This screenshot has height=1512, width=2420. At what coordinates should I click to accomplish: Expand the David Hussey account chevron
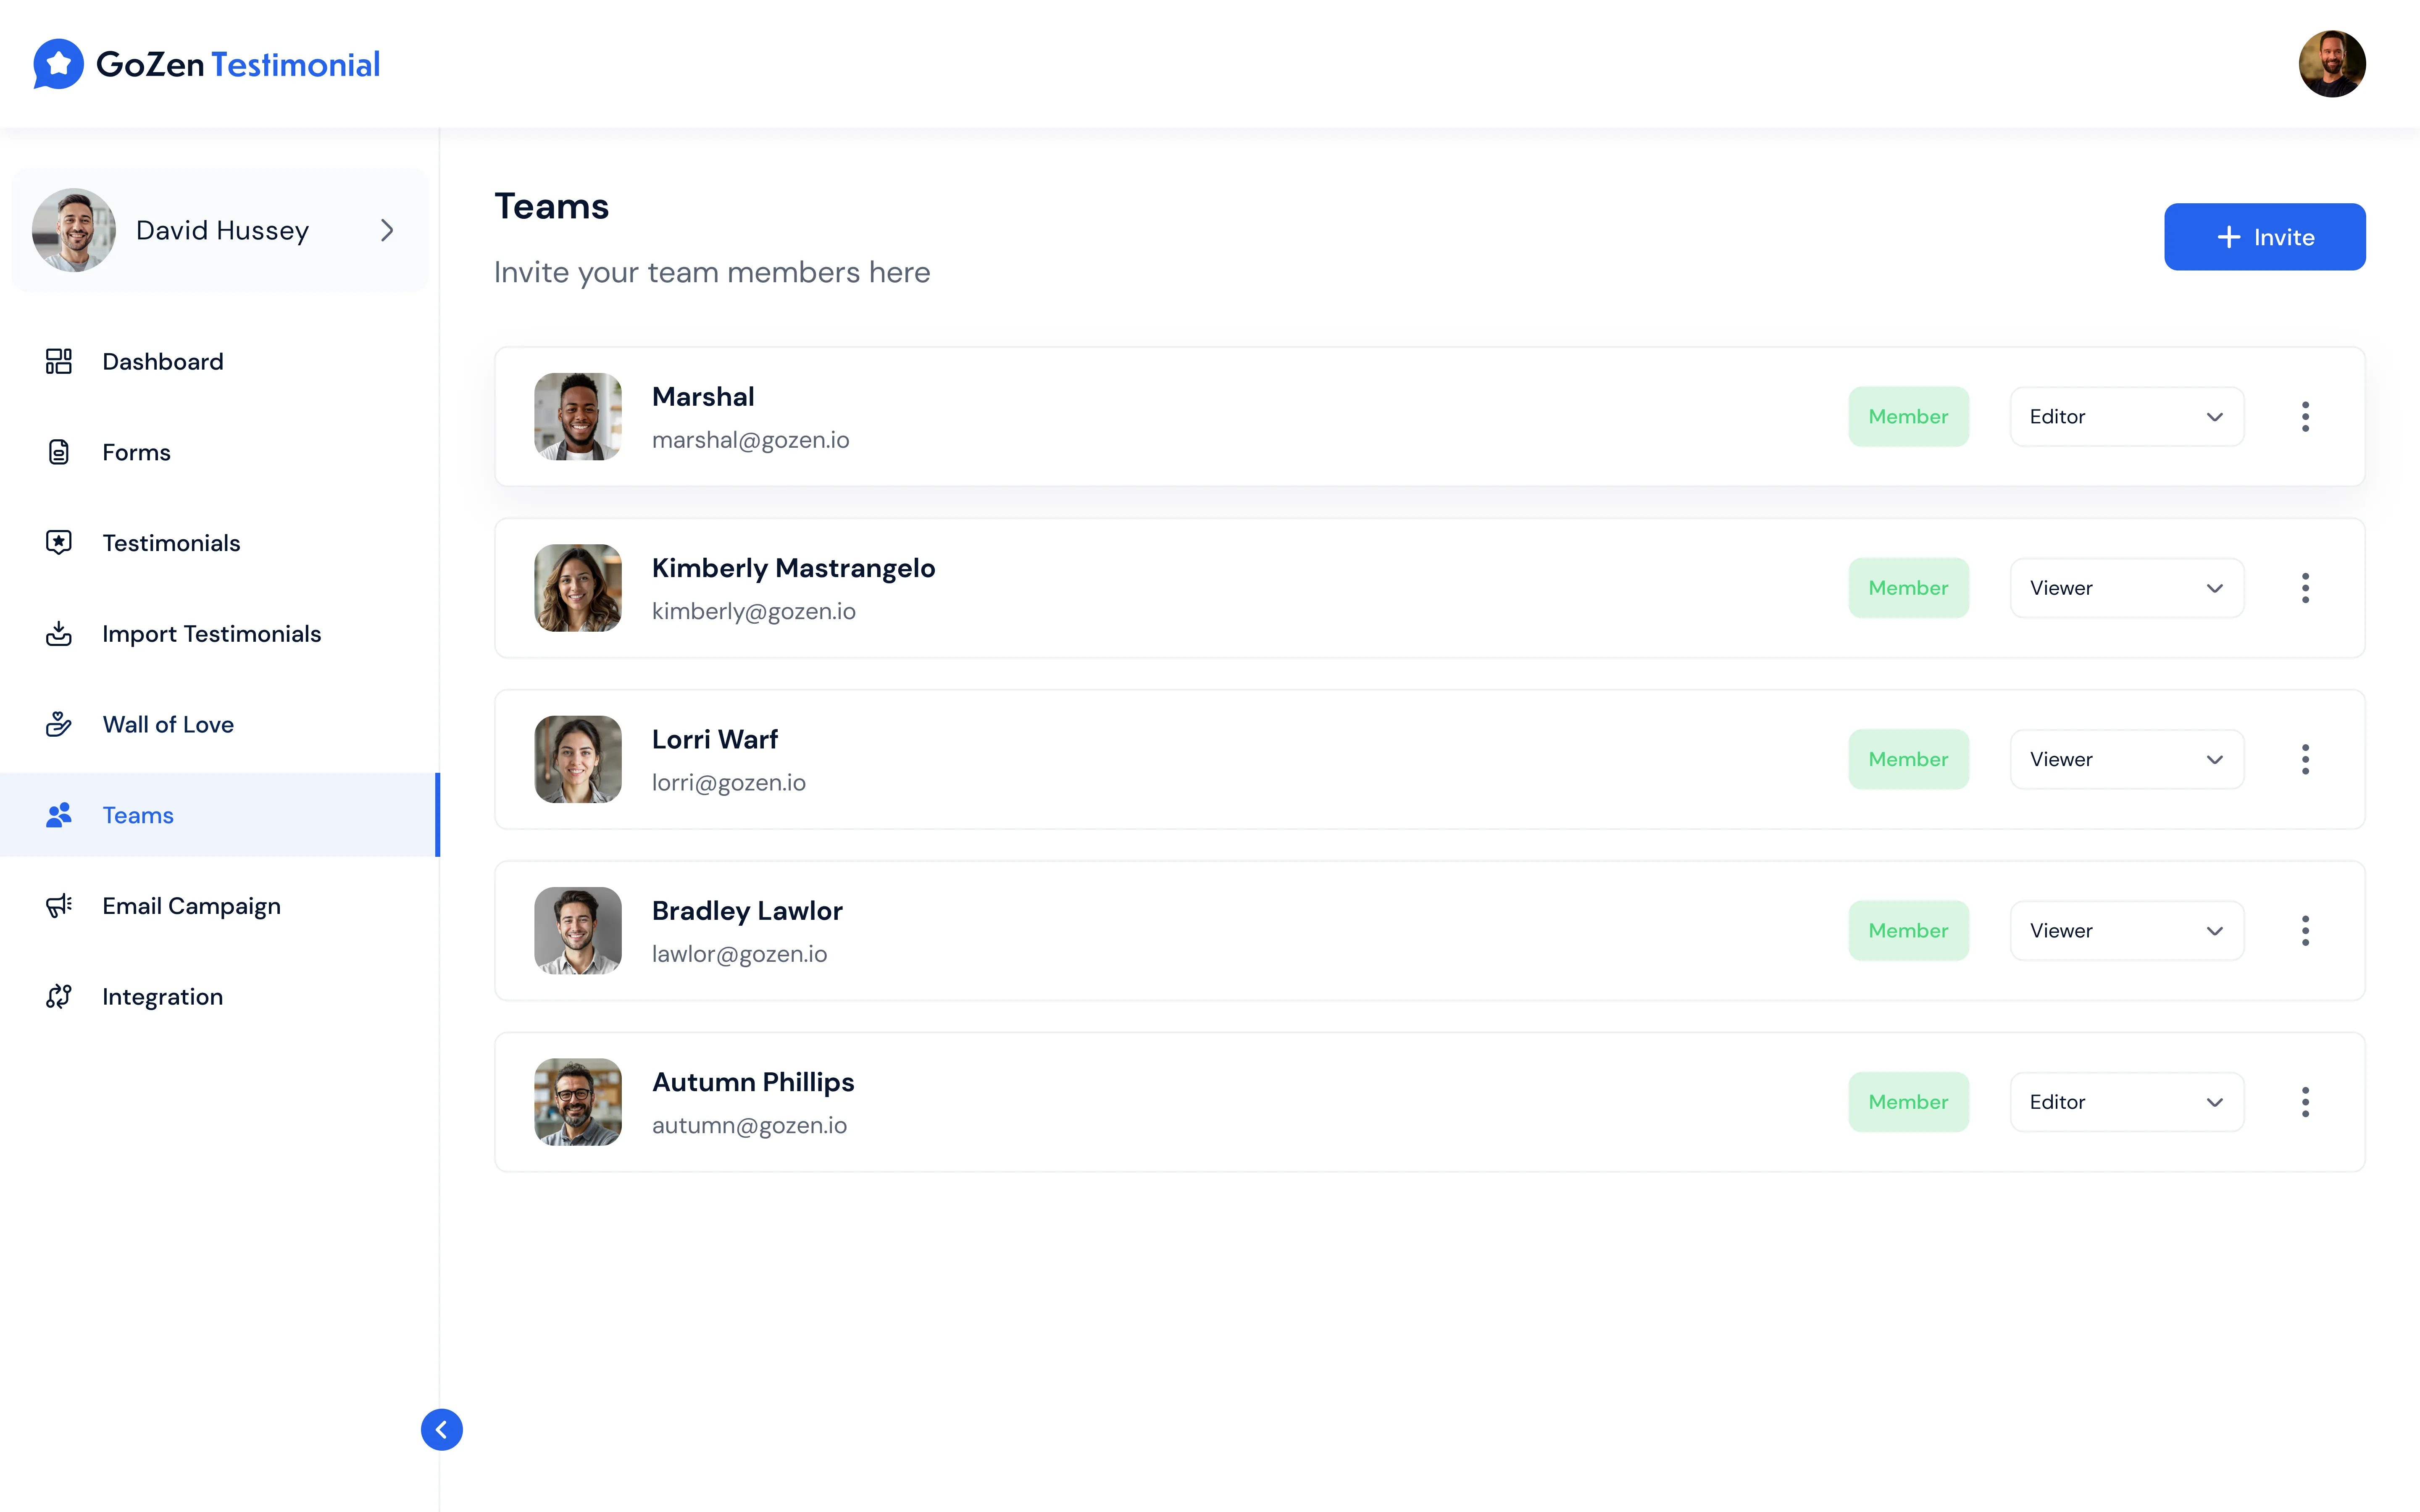387,231
